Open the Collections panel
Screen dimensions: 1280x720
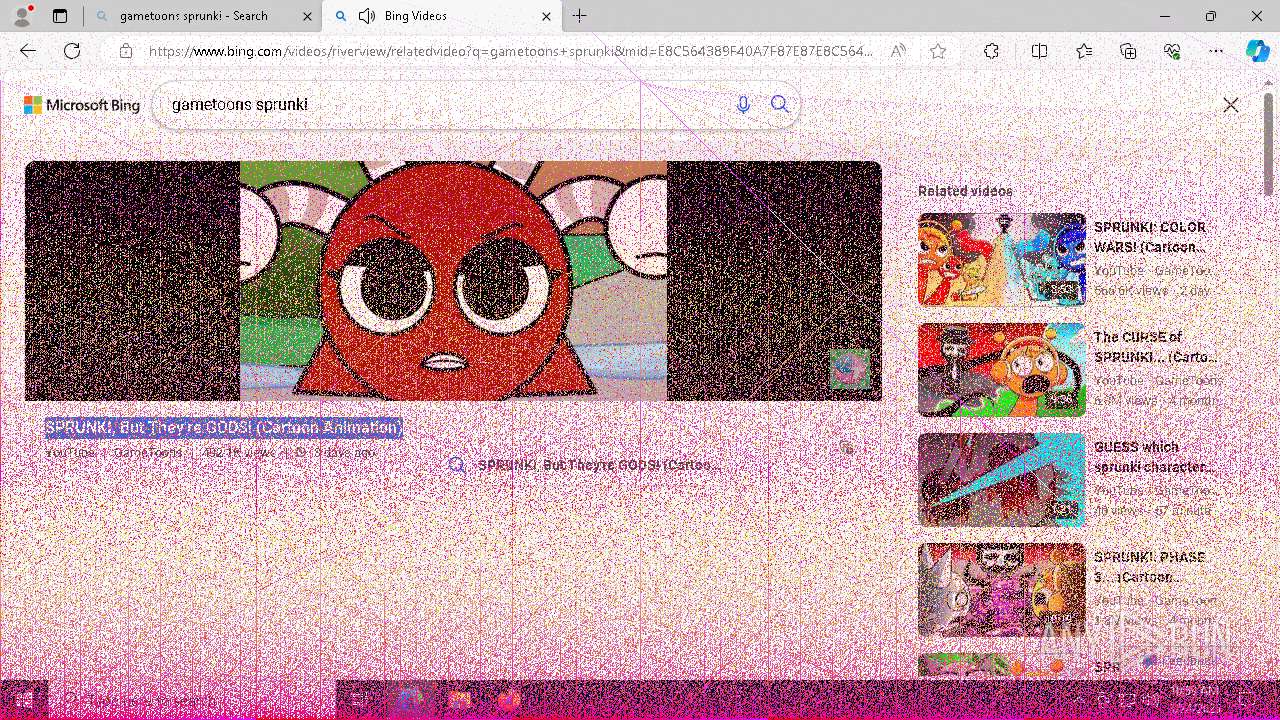tap(1128, 51)
